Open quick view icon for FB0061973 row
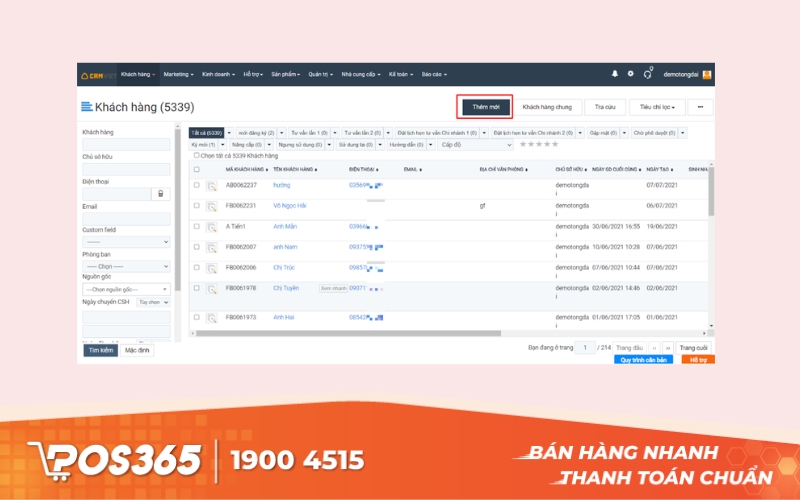The width and height of the screenshot is (800, 500). [211, 318]
